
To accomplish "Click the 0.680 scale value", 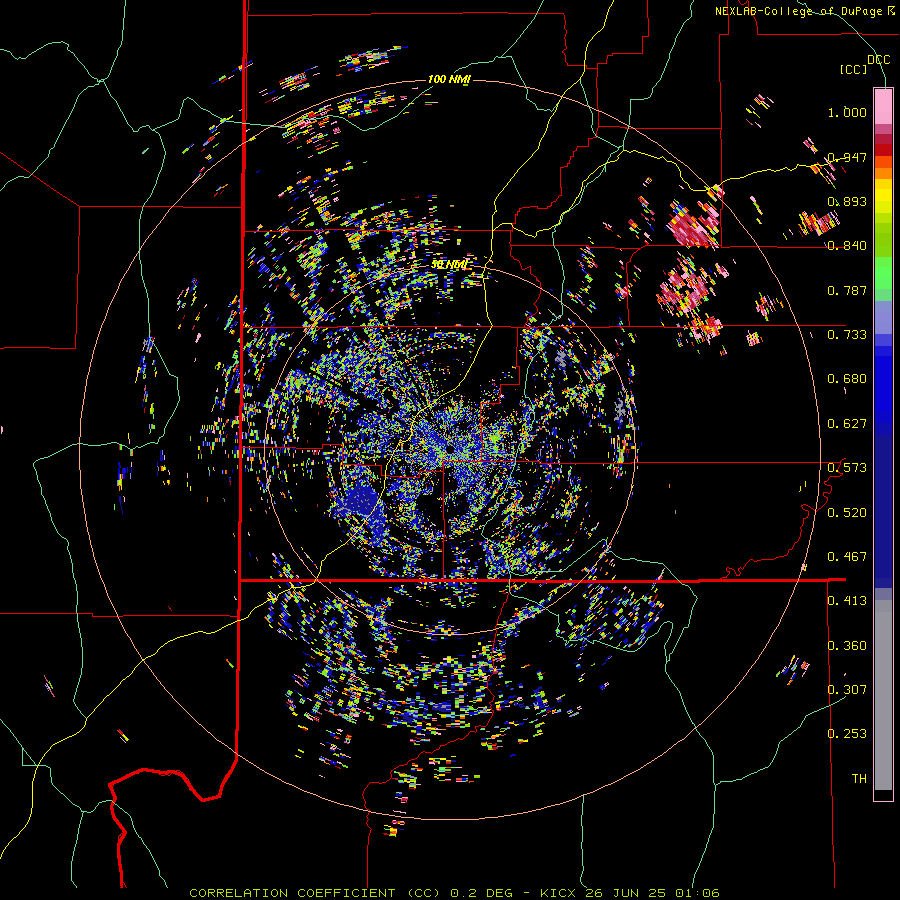I will tap(847, 379).
